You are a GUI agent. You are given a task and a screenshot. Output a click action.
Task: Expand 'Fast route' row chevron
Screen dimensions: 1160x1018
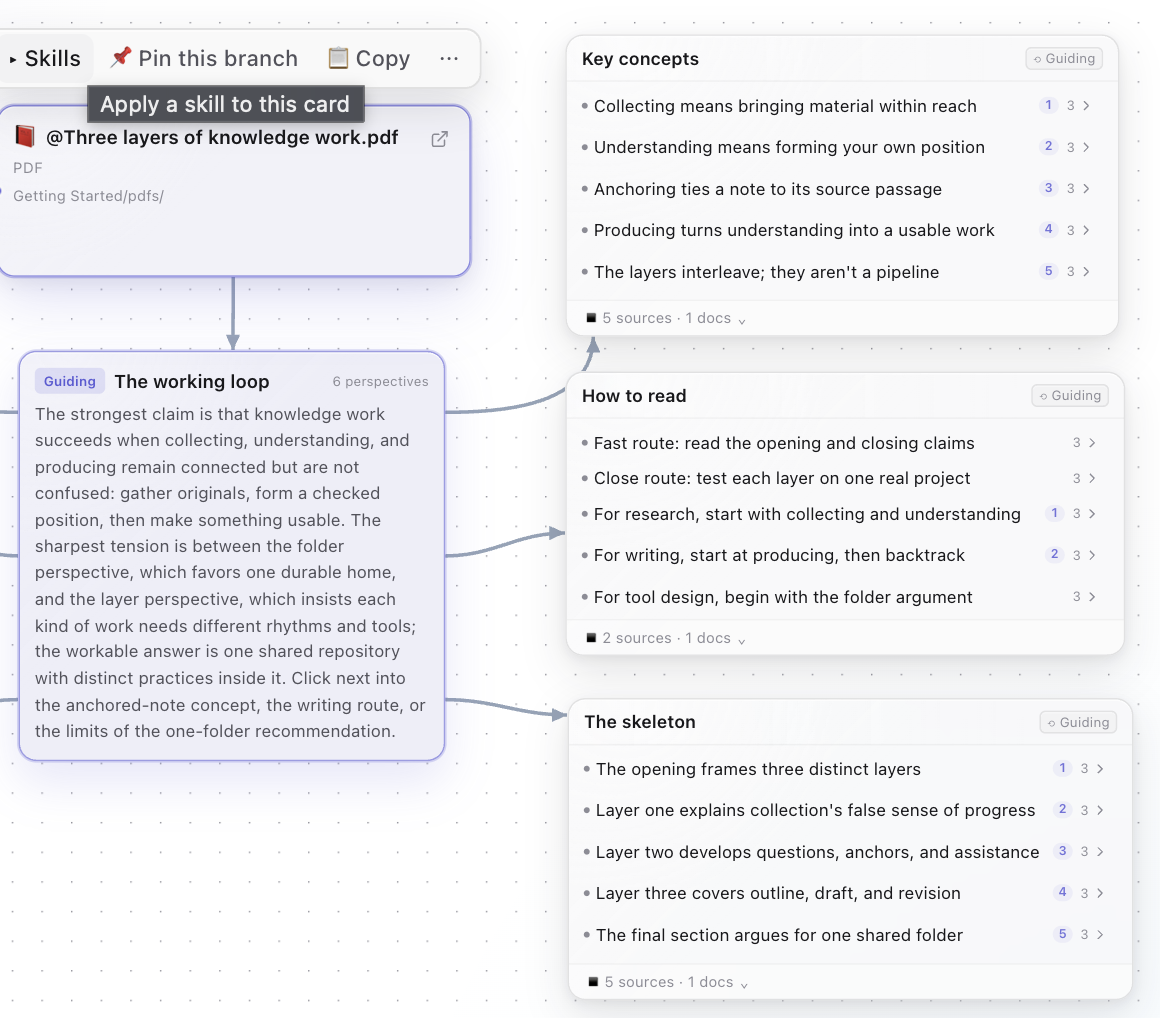(1092, 443)
